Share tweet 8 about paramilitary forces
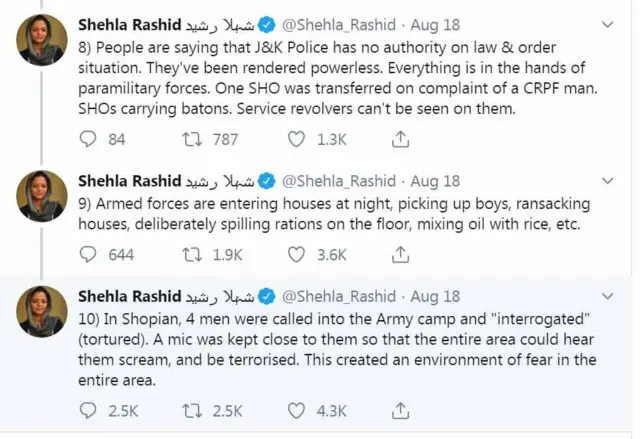The image size is (640, 439). (x=400, y=140)
